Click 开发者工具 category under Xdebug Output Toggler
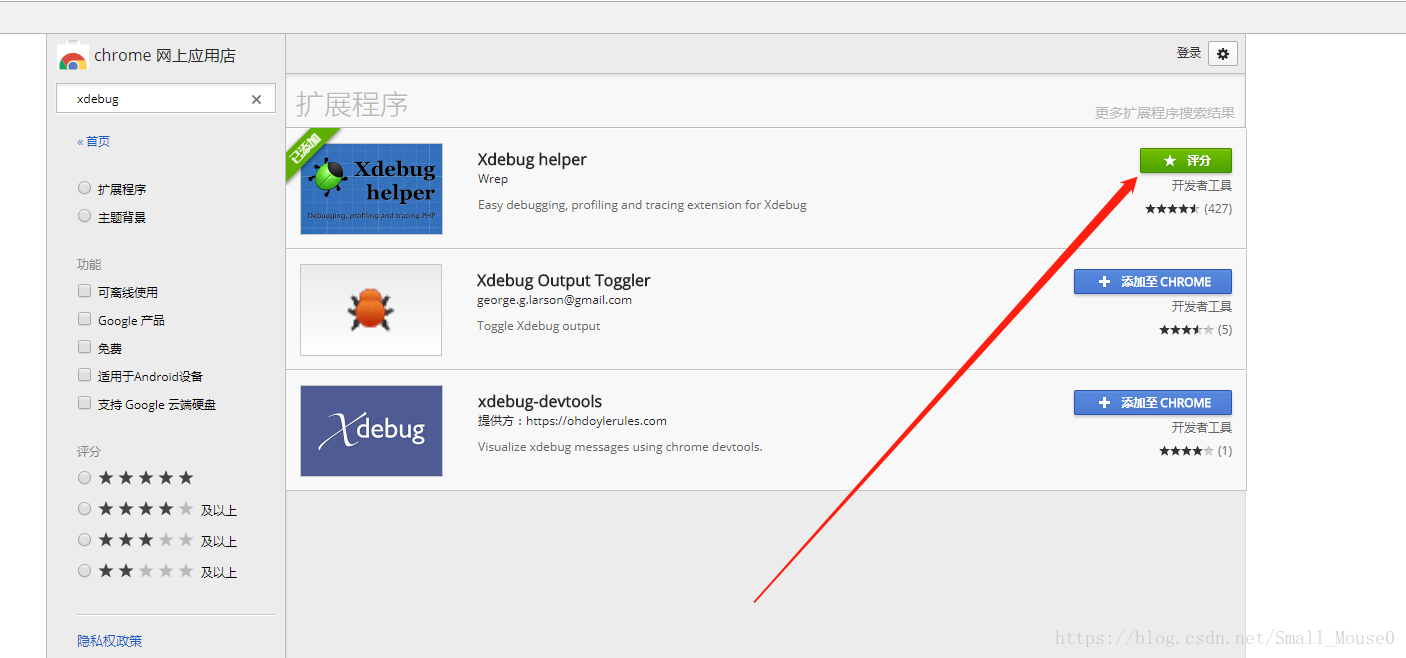The width and height of the screenshot is (1406, 658). pos(1202,307)
